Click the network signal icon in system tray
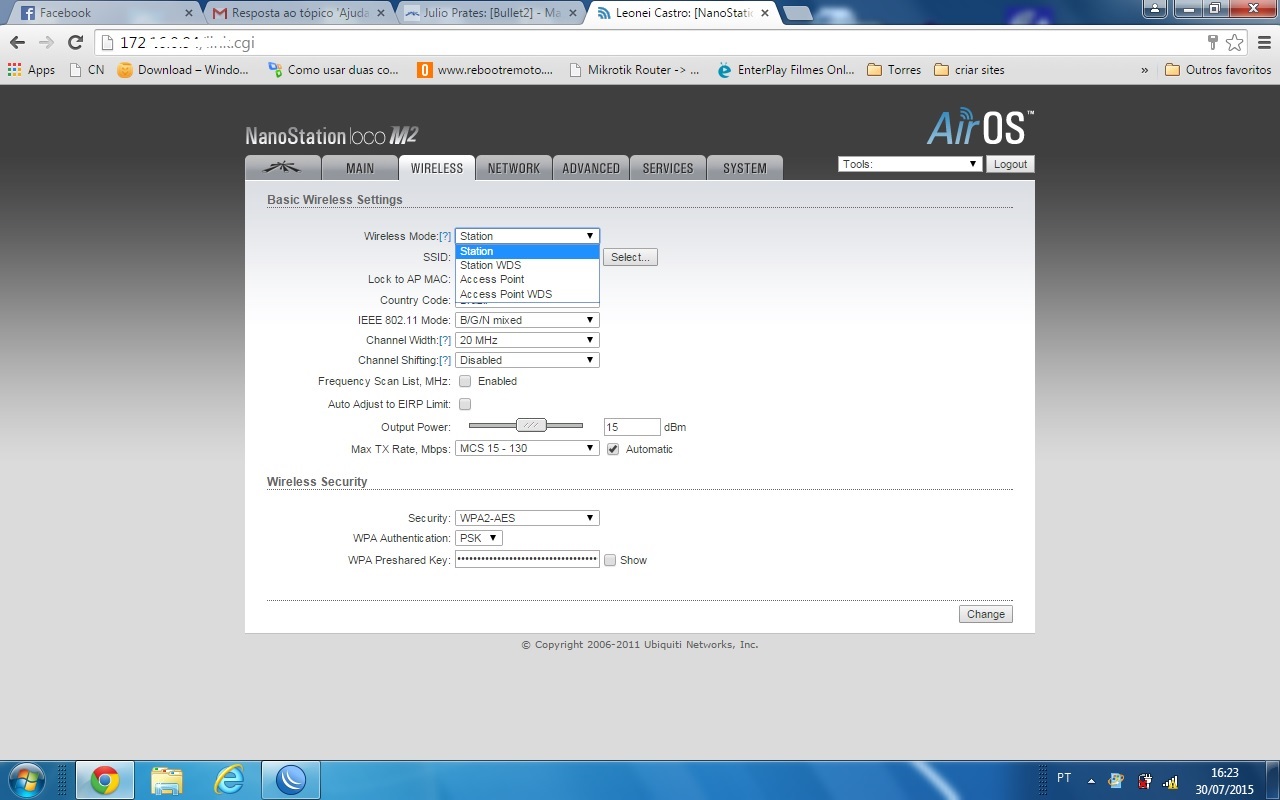The height and width of the screenshot is (800, 1280). click(1171, 781)
